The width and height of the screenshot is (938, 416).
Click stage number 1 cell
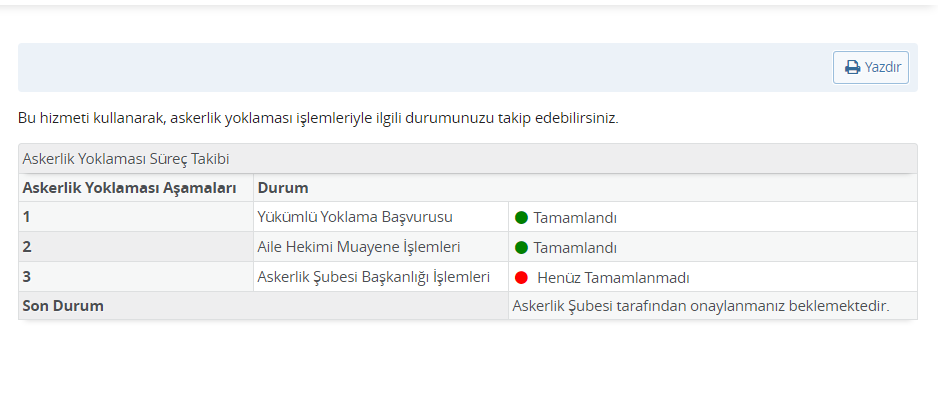tap(136, 217)
